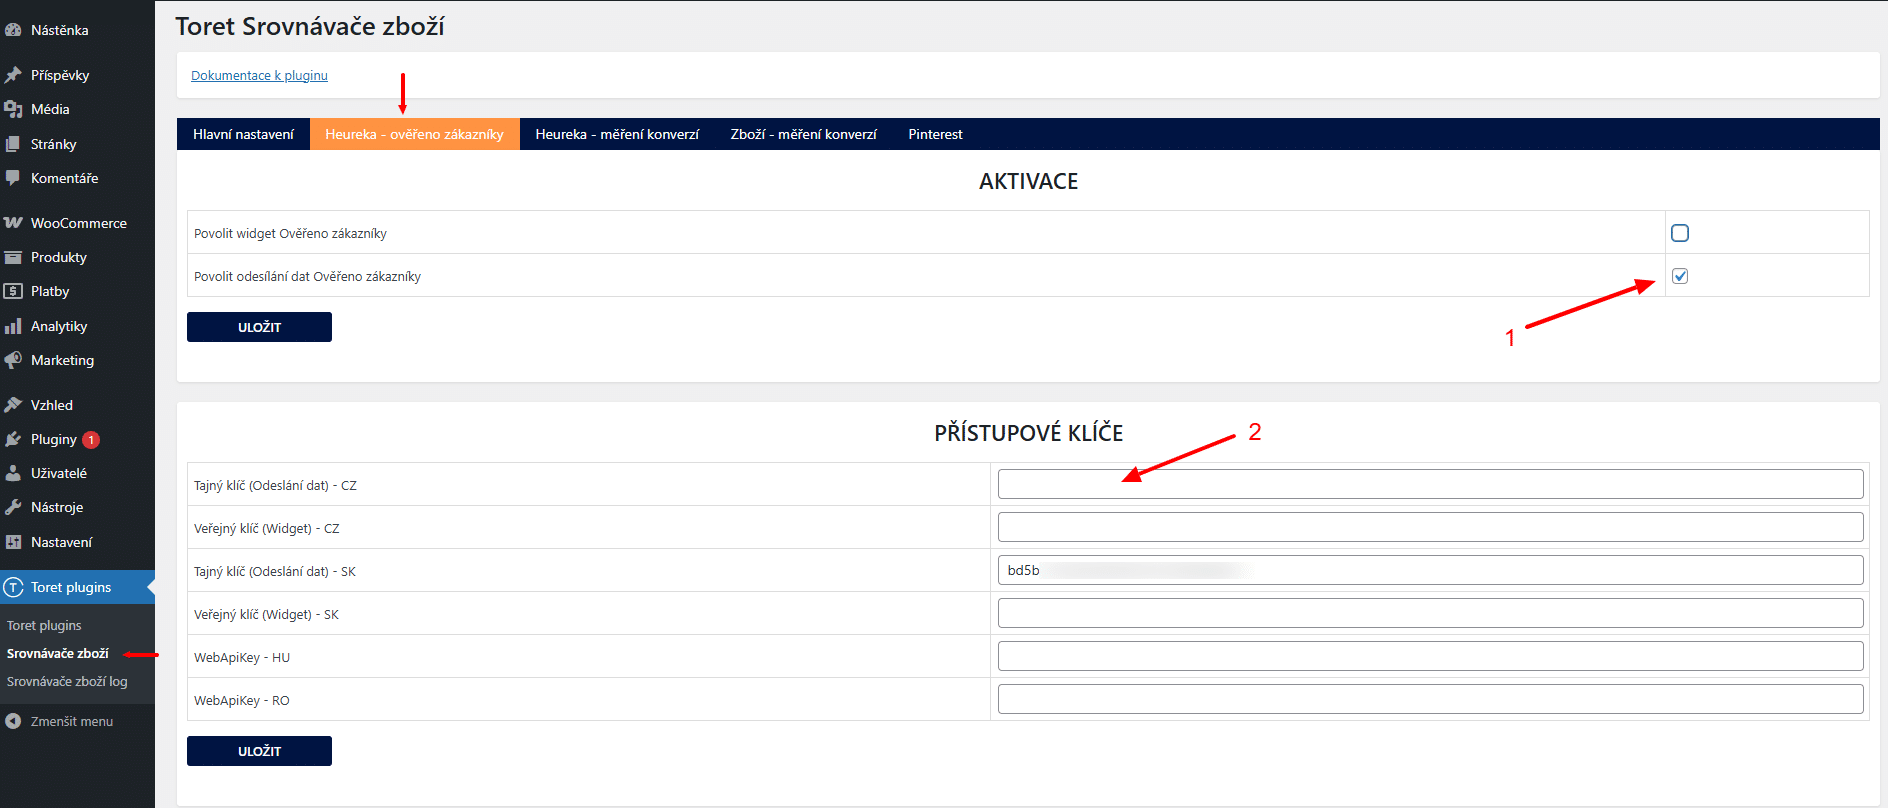Enable the Povolit widget Ověřeno zákazníky checkbox

(x=1680, y=233)
